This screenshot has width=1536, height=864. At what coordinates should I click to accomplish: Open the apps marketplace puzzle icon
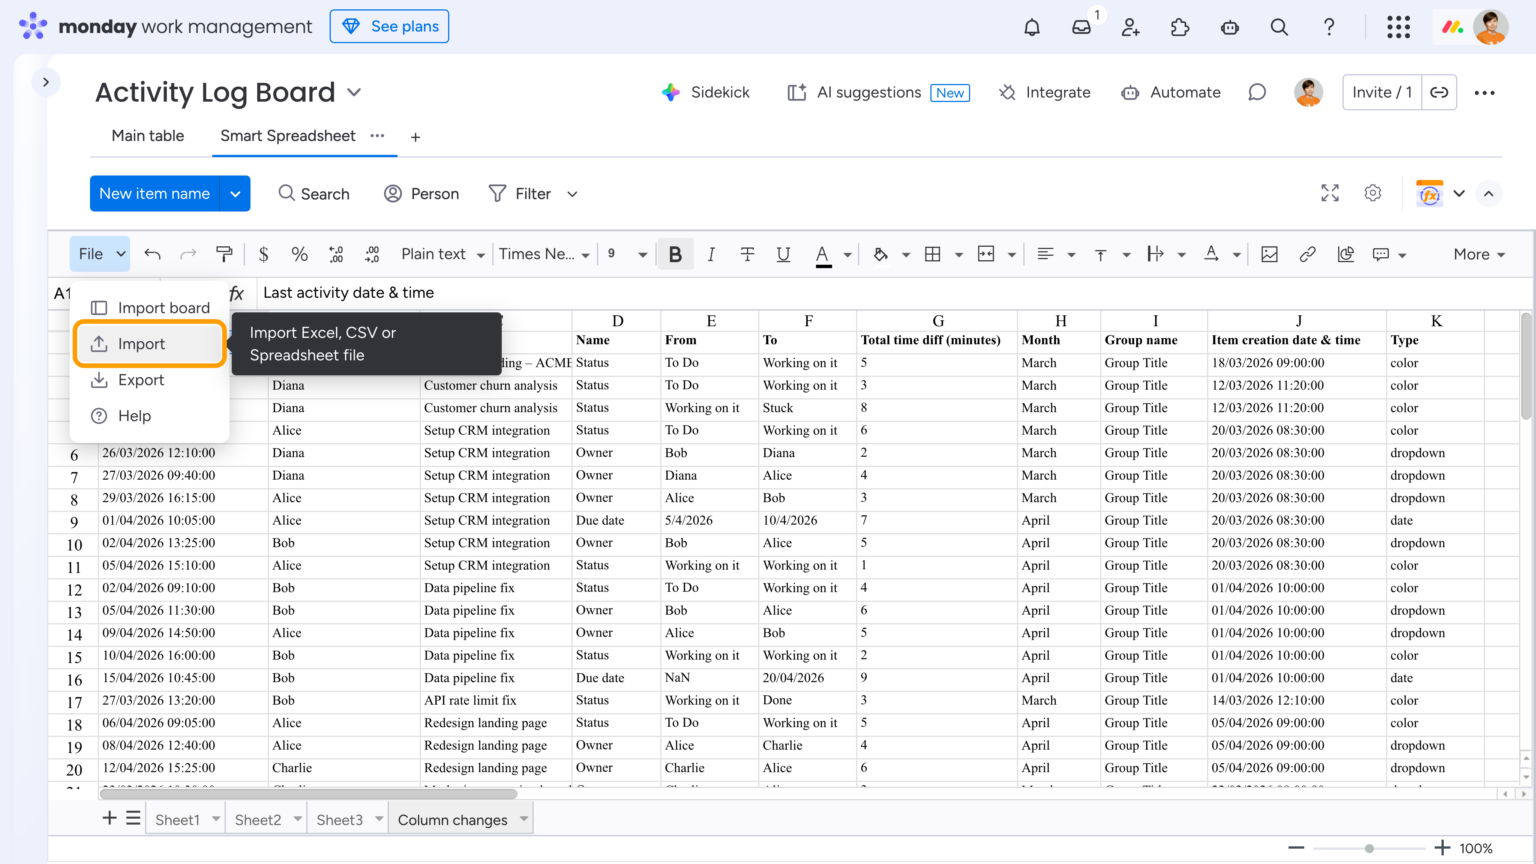click(1180, 27)
